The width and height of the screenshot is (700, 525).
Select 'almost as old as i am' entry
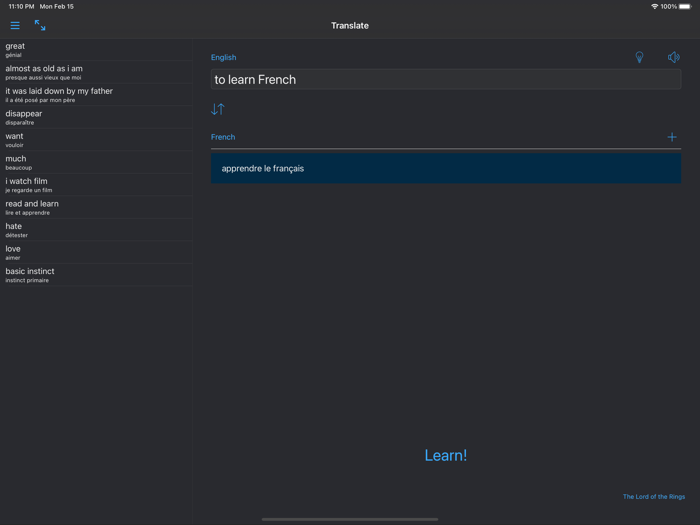(x=96, y=73)
